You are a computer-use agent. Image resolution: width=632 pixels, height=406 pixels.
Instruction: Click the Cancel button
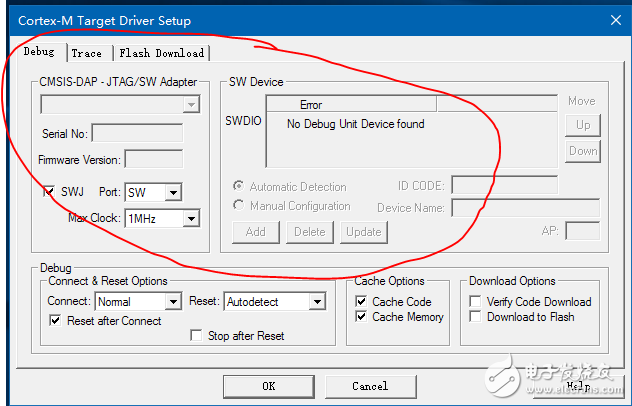370,387
